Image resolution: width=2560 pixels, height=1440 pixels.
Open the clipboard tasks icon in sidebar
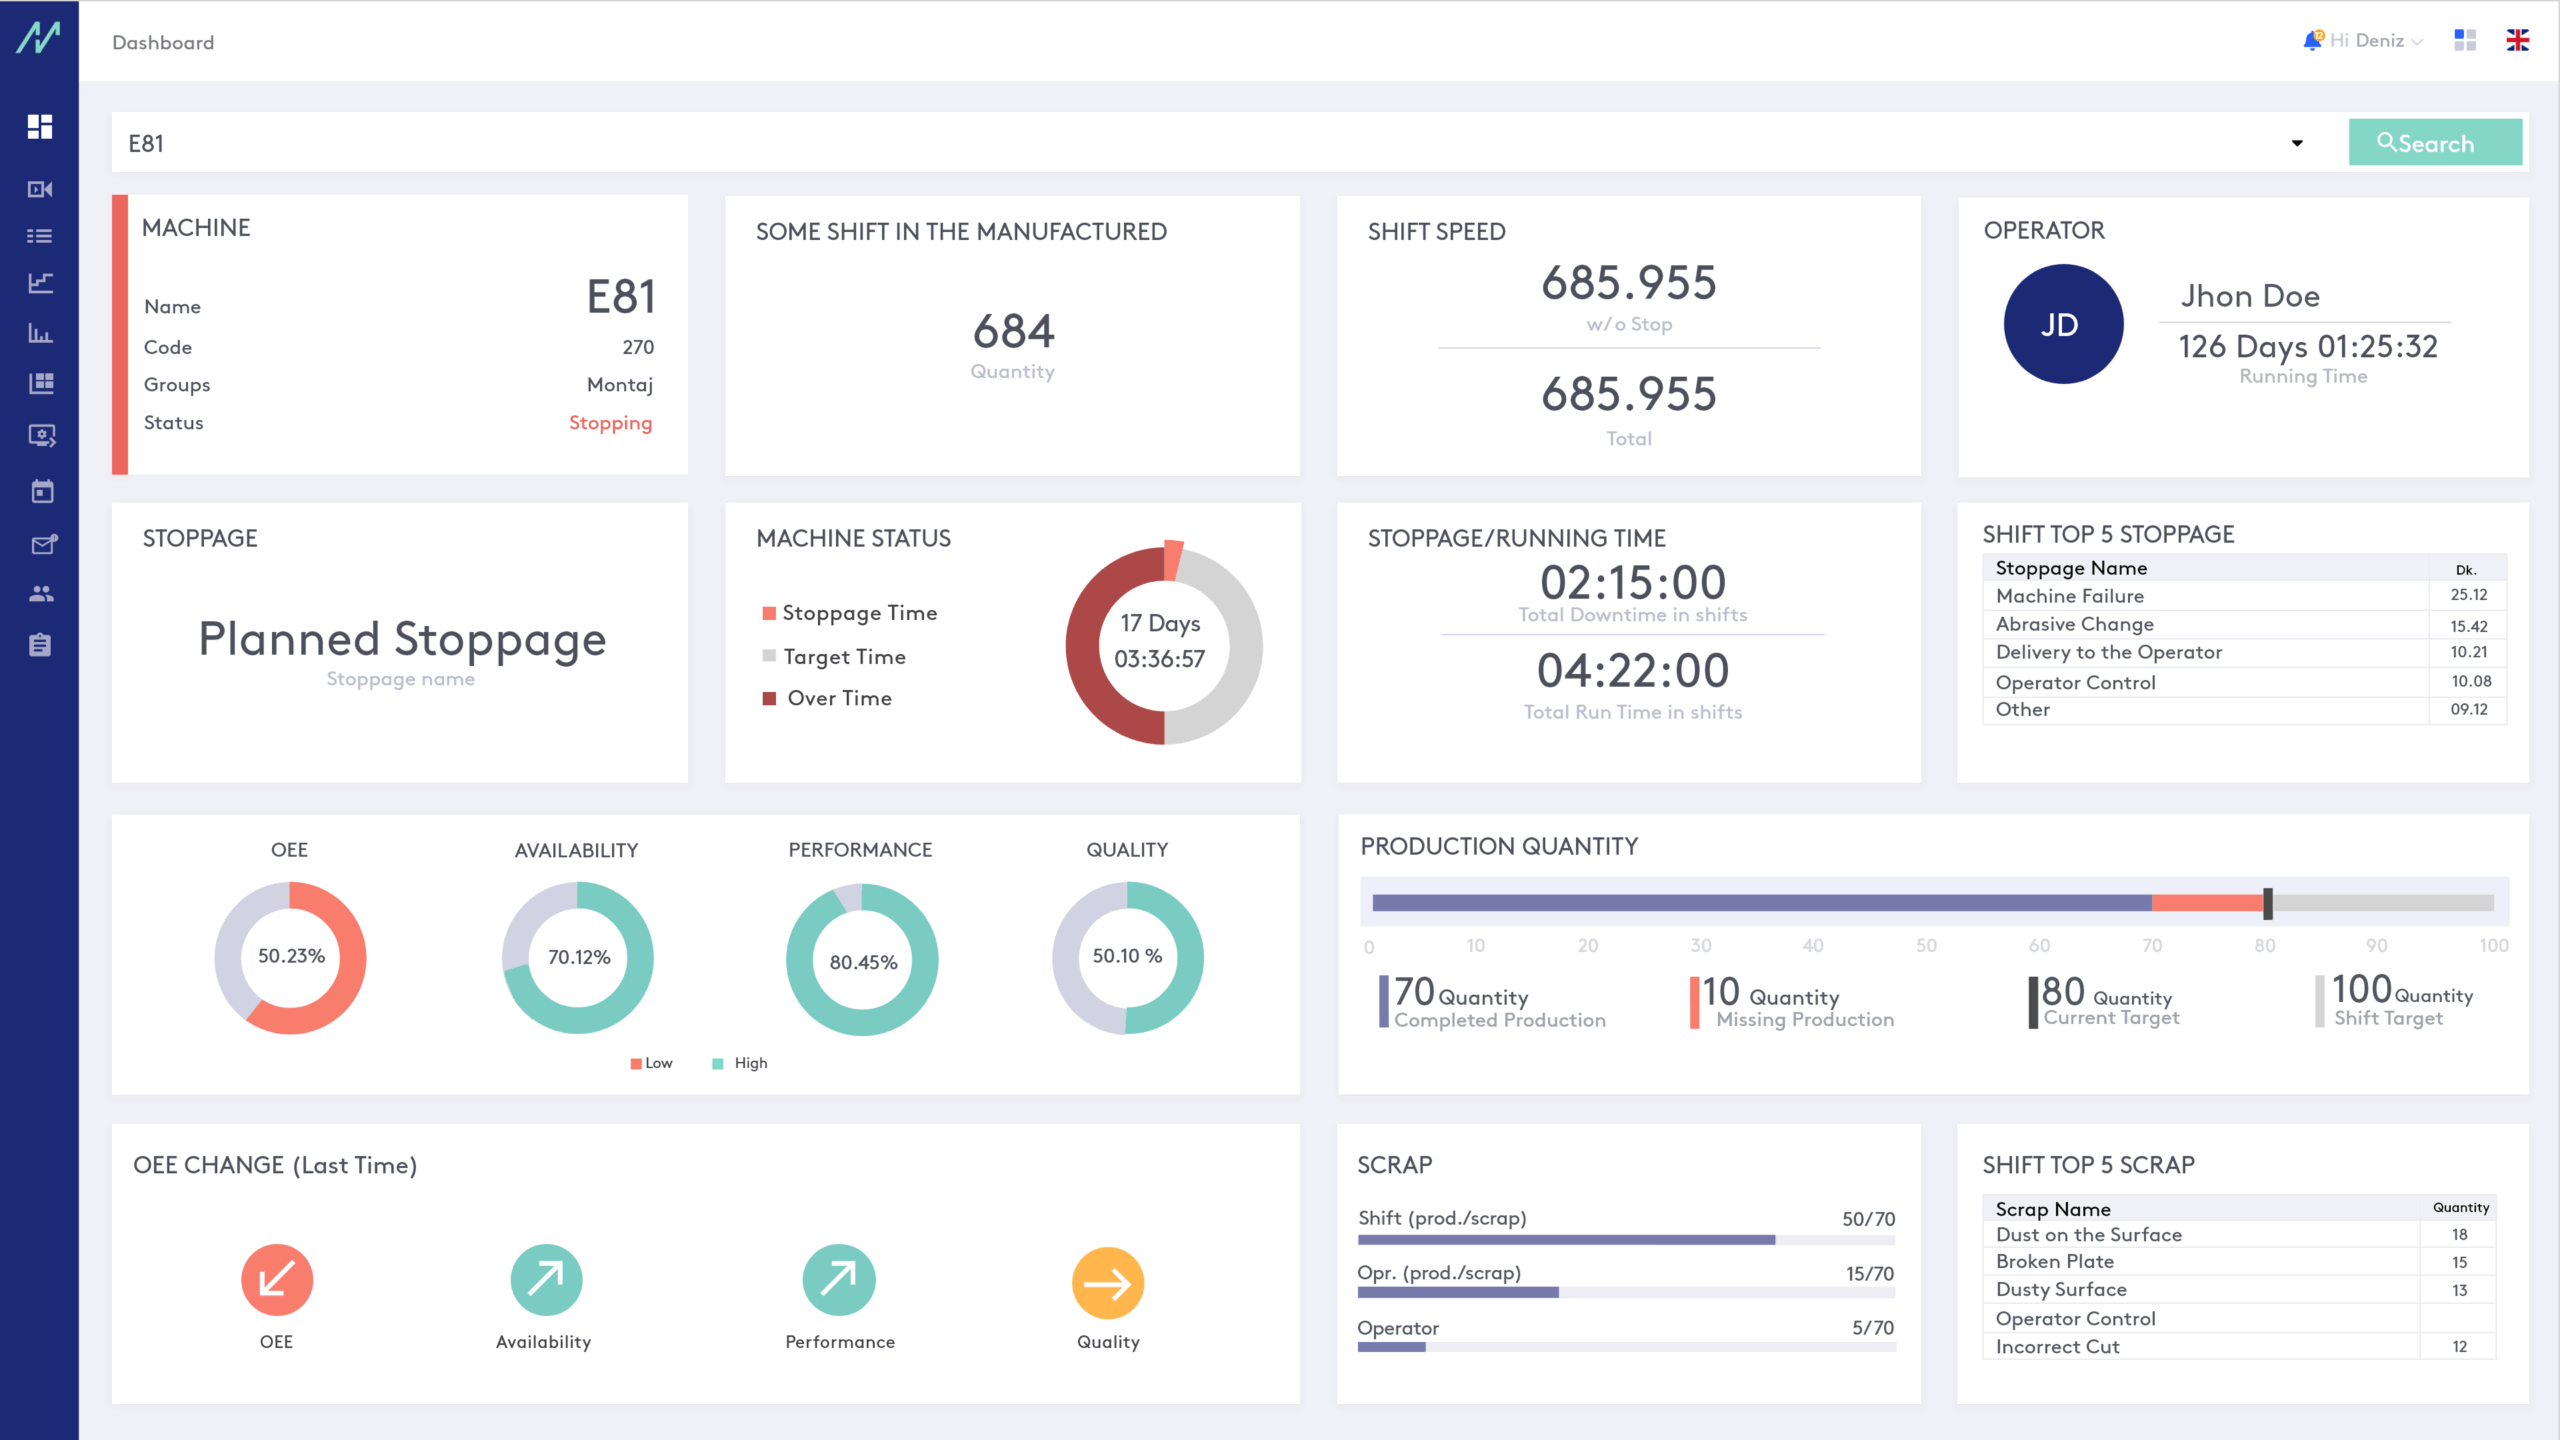click(40, 644)
